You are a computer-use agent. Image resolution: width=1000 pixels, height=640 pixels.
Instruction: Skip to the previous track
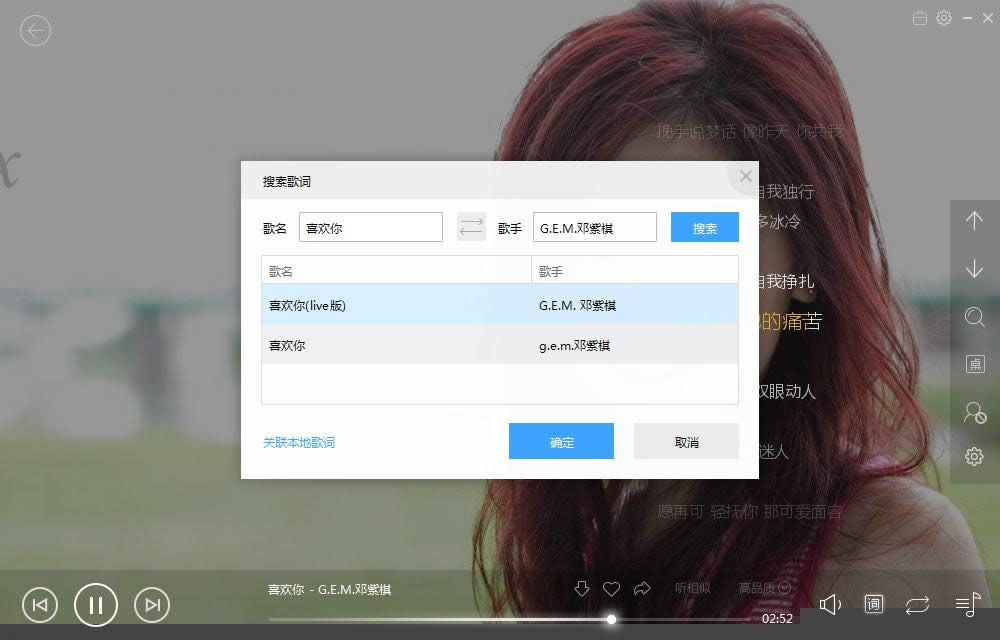(40, 605)
